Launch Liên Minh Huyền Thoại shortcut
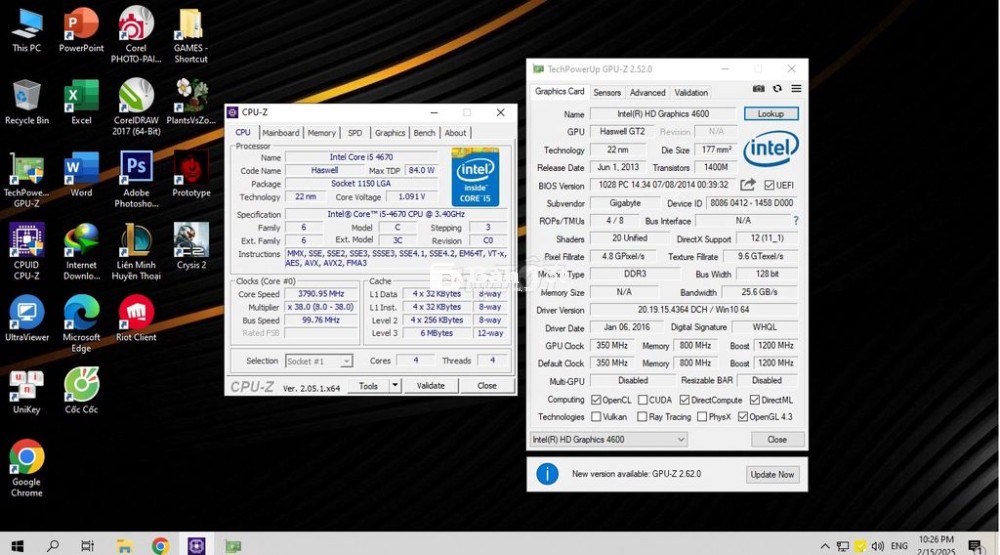1000x555 pixels. (136, 252)
